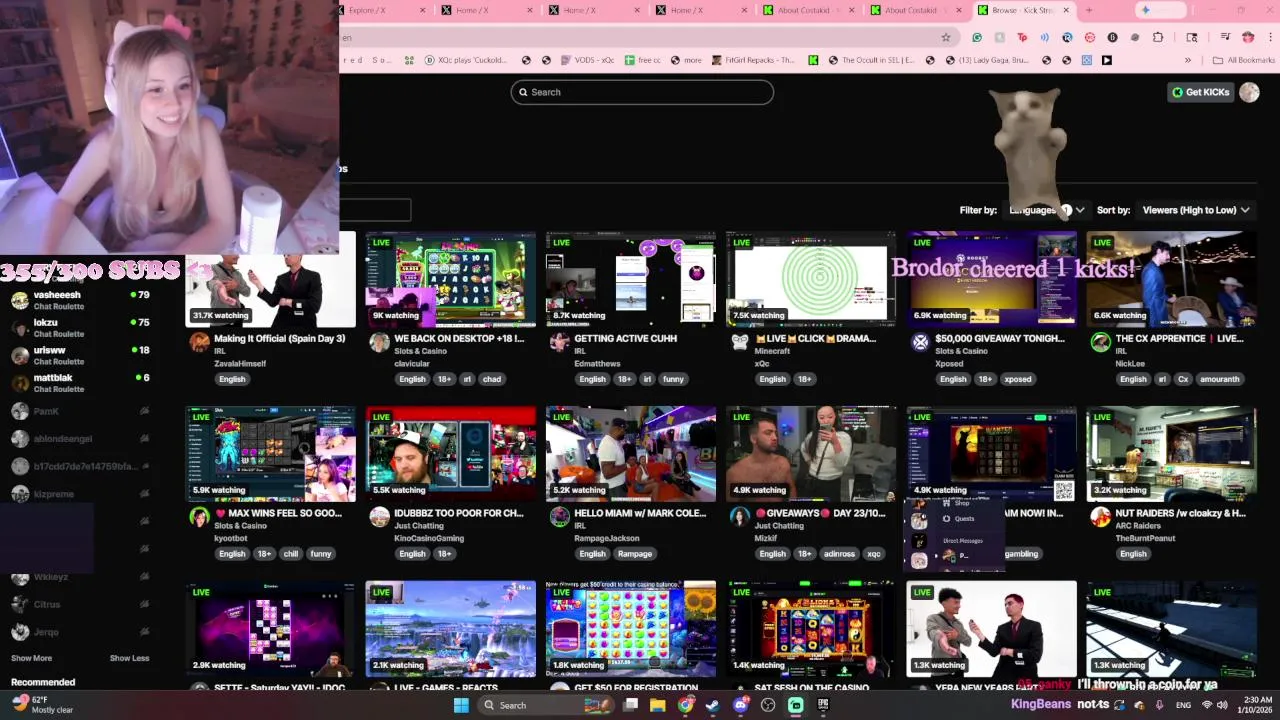The height and width of the screenshot is (720, 1280).
Task: Select the 'adinross' tag under Mizkif
Action: pos(839,554)
